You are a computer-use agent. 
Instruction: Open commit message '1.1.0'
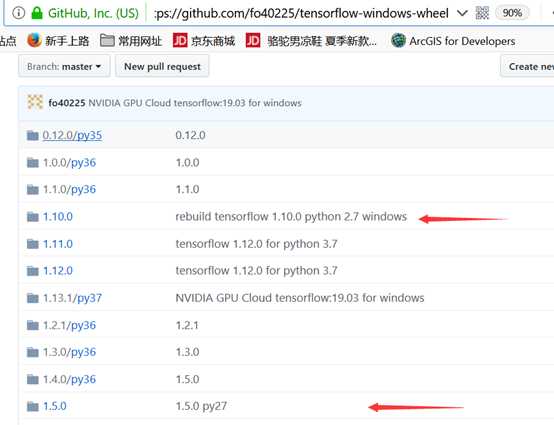[x=187, y=189]
